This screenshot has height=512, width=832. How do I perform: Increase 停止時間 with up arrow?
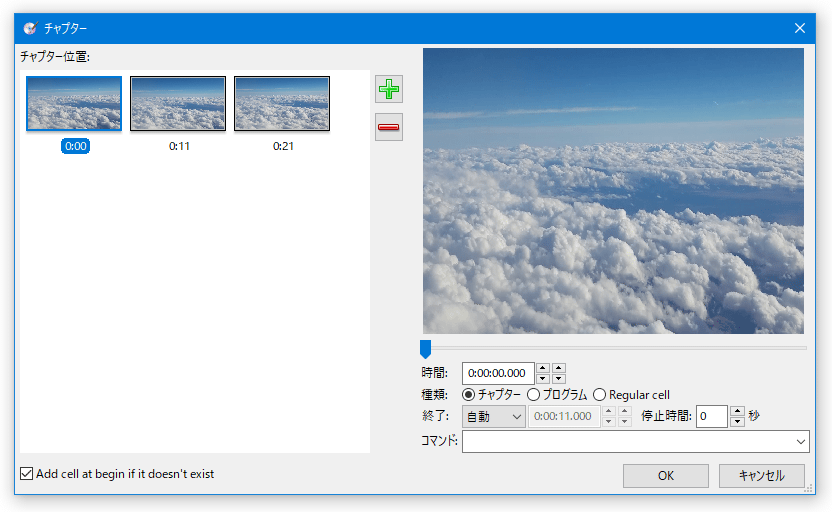[738, 411]
